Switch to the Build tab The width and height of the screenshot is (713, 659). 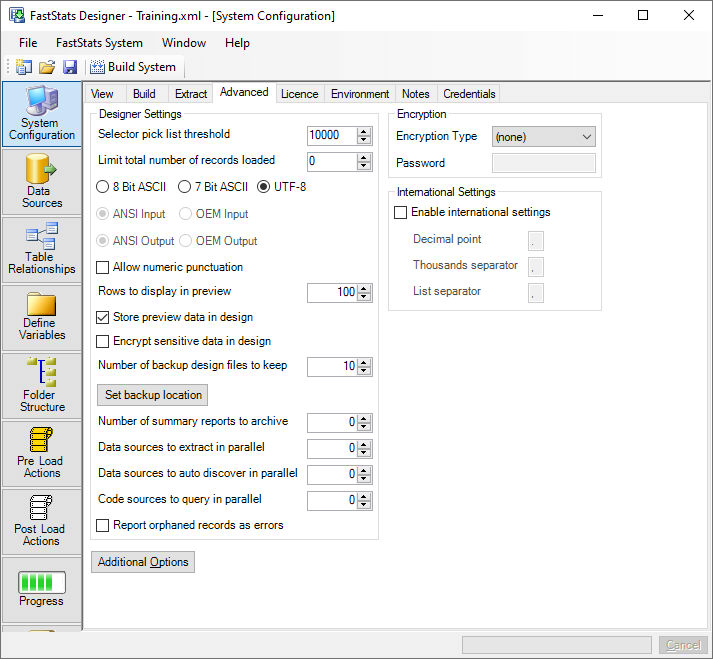tap(144, 94)
